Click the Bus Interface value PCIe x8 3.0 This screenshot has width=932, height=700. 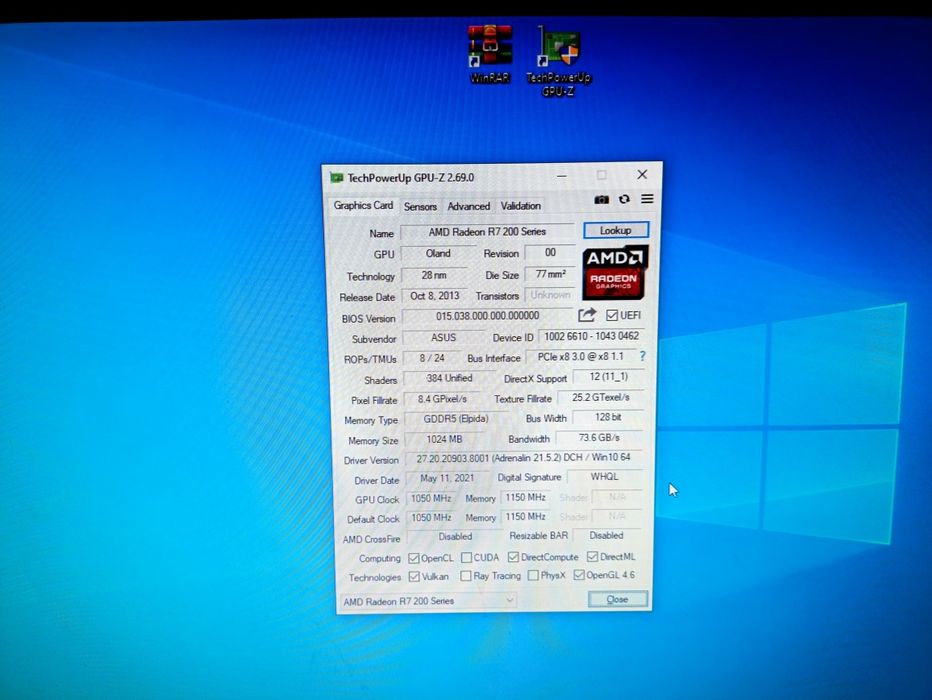(x=581, y=357)
